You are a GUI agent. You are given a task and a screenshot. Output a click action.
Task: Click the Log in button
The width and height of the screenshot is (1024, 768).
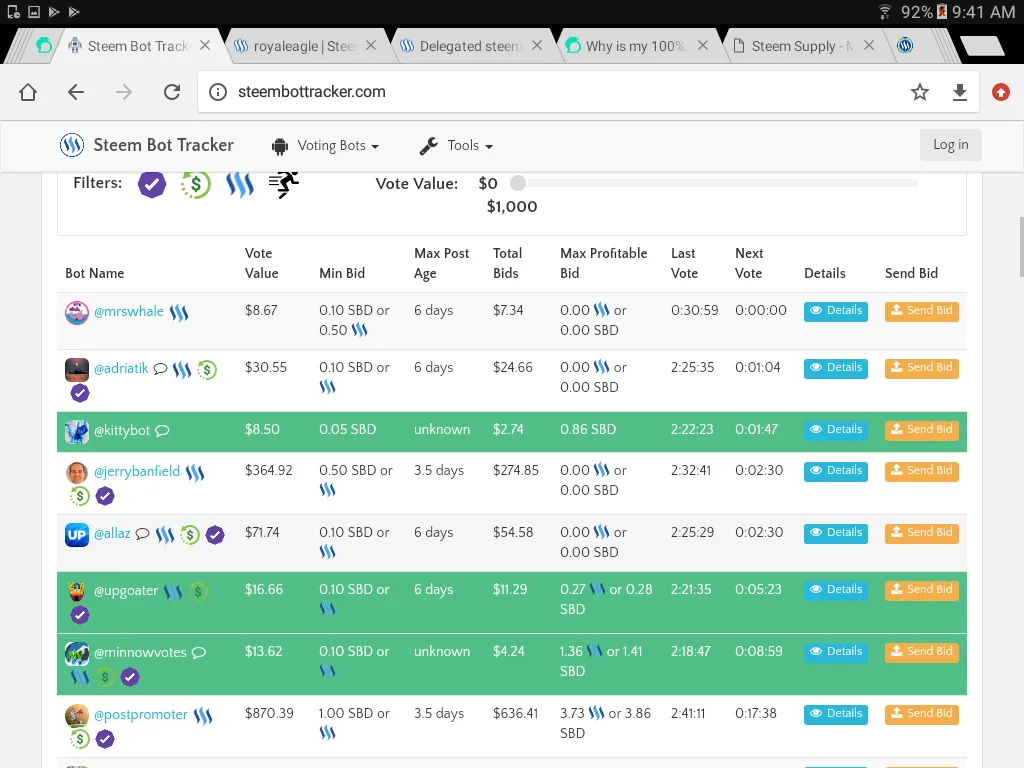[x=950, y=145]
